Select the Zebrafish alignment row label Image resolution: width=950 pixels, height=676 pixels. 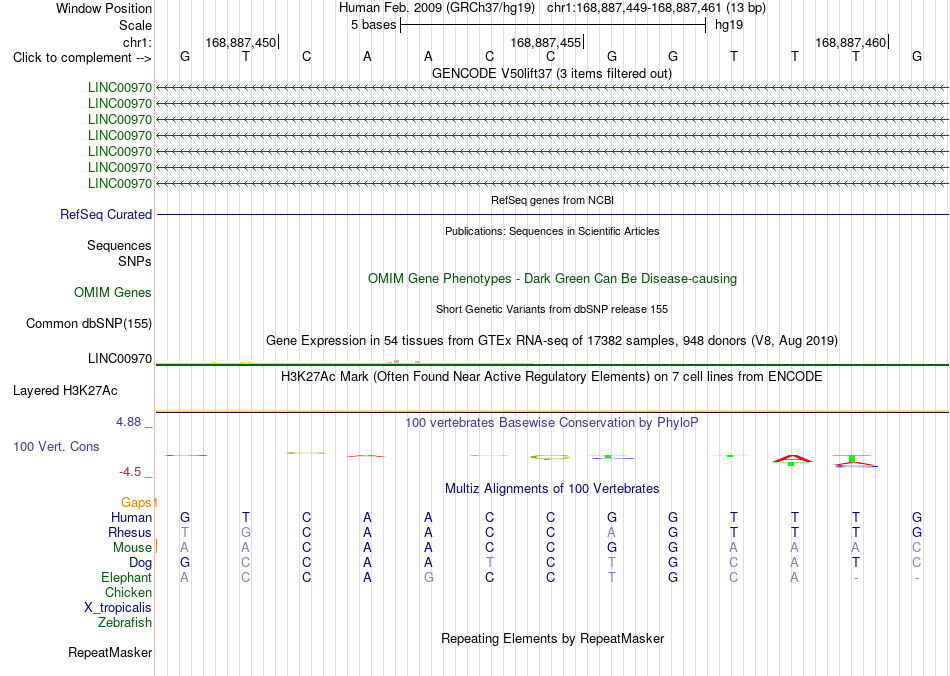[125, 623]
